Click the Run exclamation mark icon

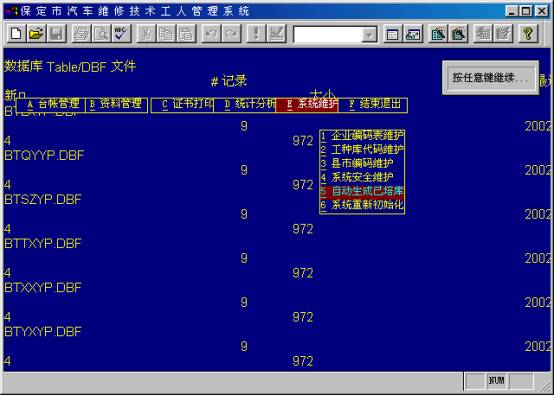(x=256, y=34)
